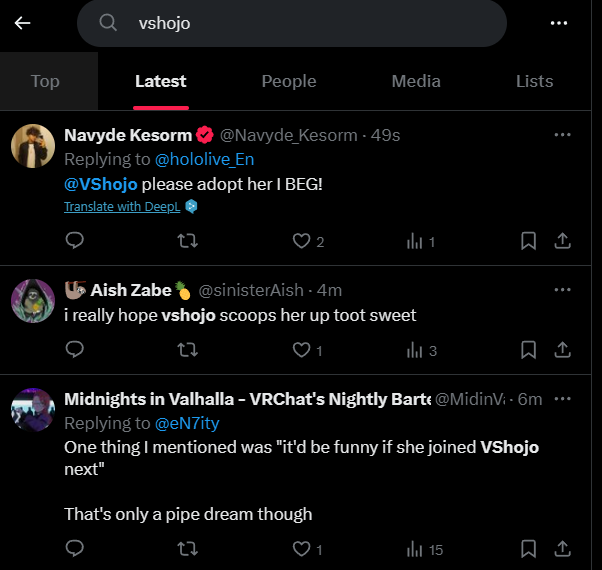The height and width of the screenshot is (570, 602).
Task: Switch to the Media tab
Action: 416,81
